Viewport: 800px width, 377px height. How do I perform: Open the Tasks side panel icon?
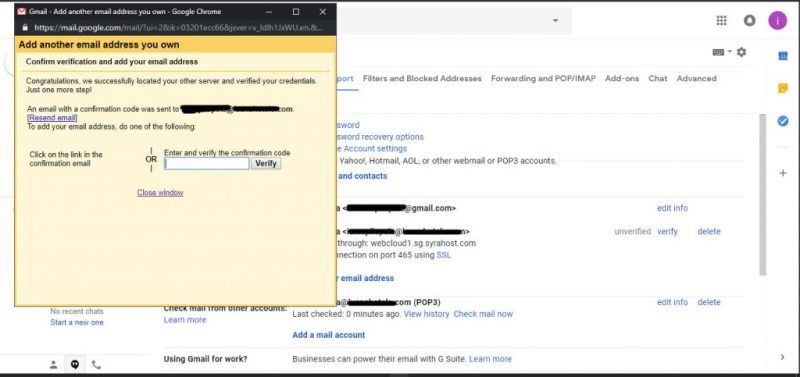(x=783, y=121)
